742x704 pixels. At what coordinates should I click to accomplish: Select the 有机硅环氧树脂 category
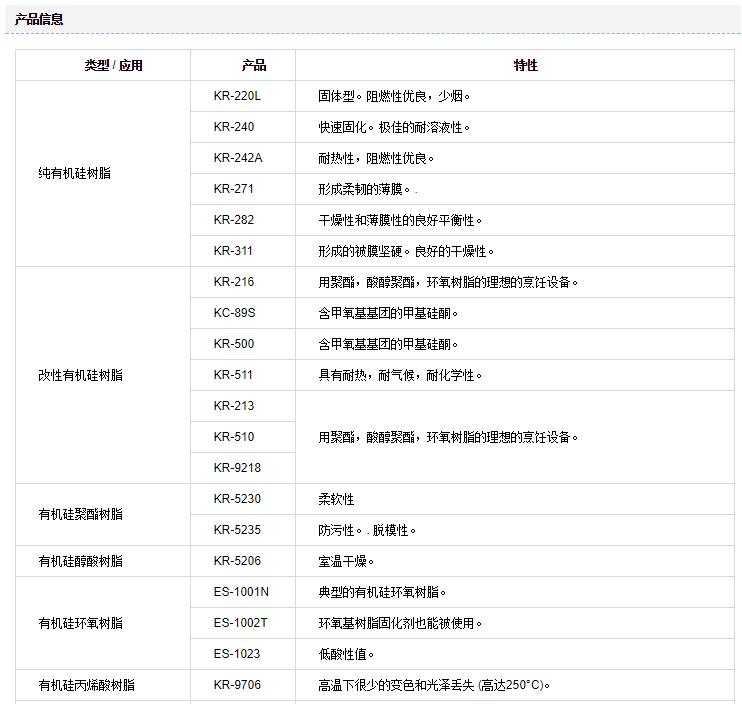80,623
